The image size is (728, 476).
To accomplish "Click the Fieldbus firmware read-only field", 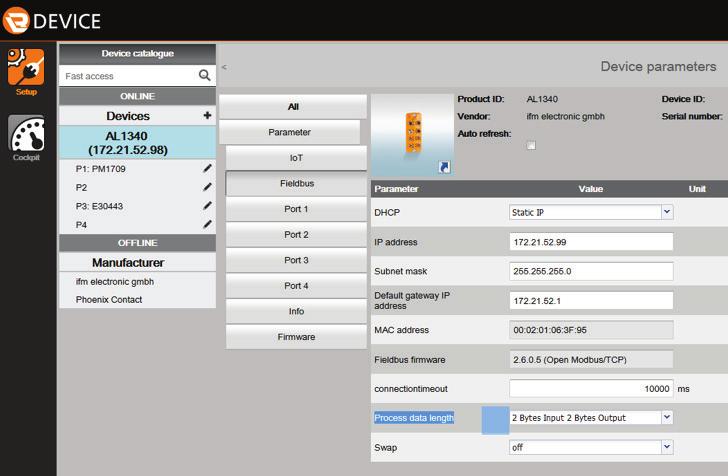I will click(x=591, y=359).
